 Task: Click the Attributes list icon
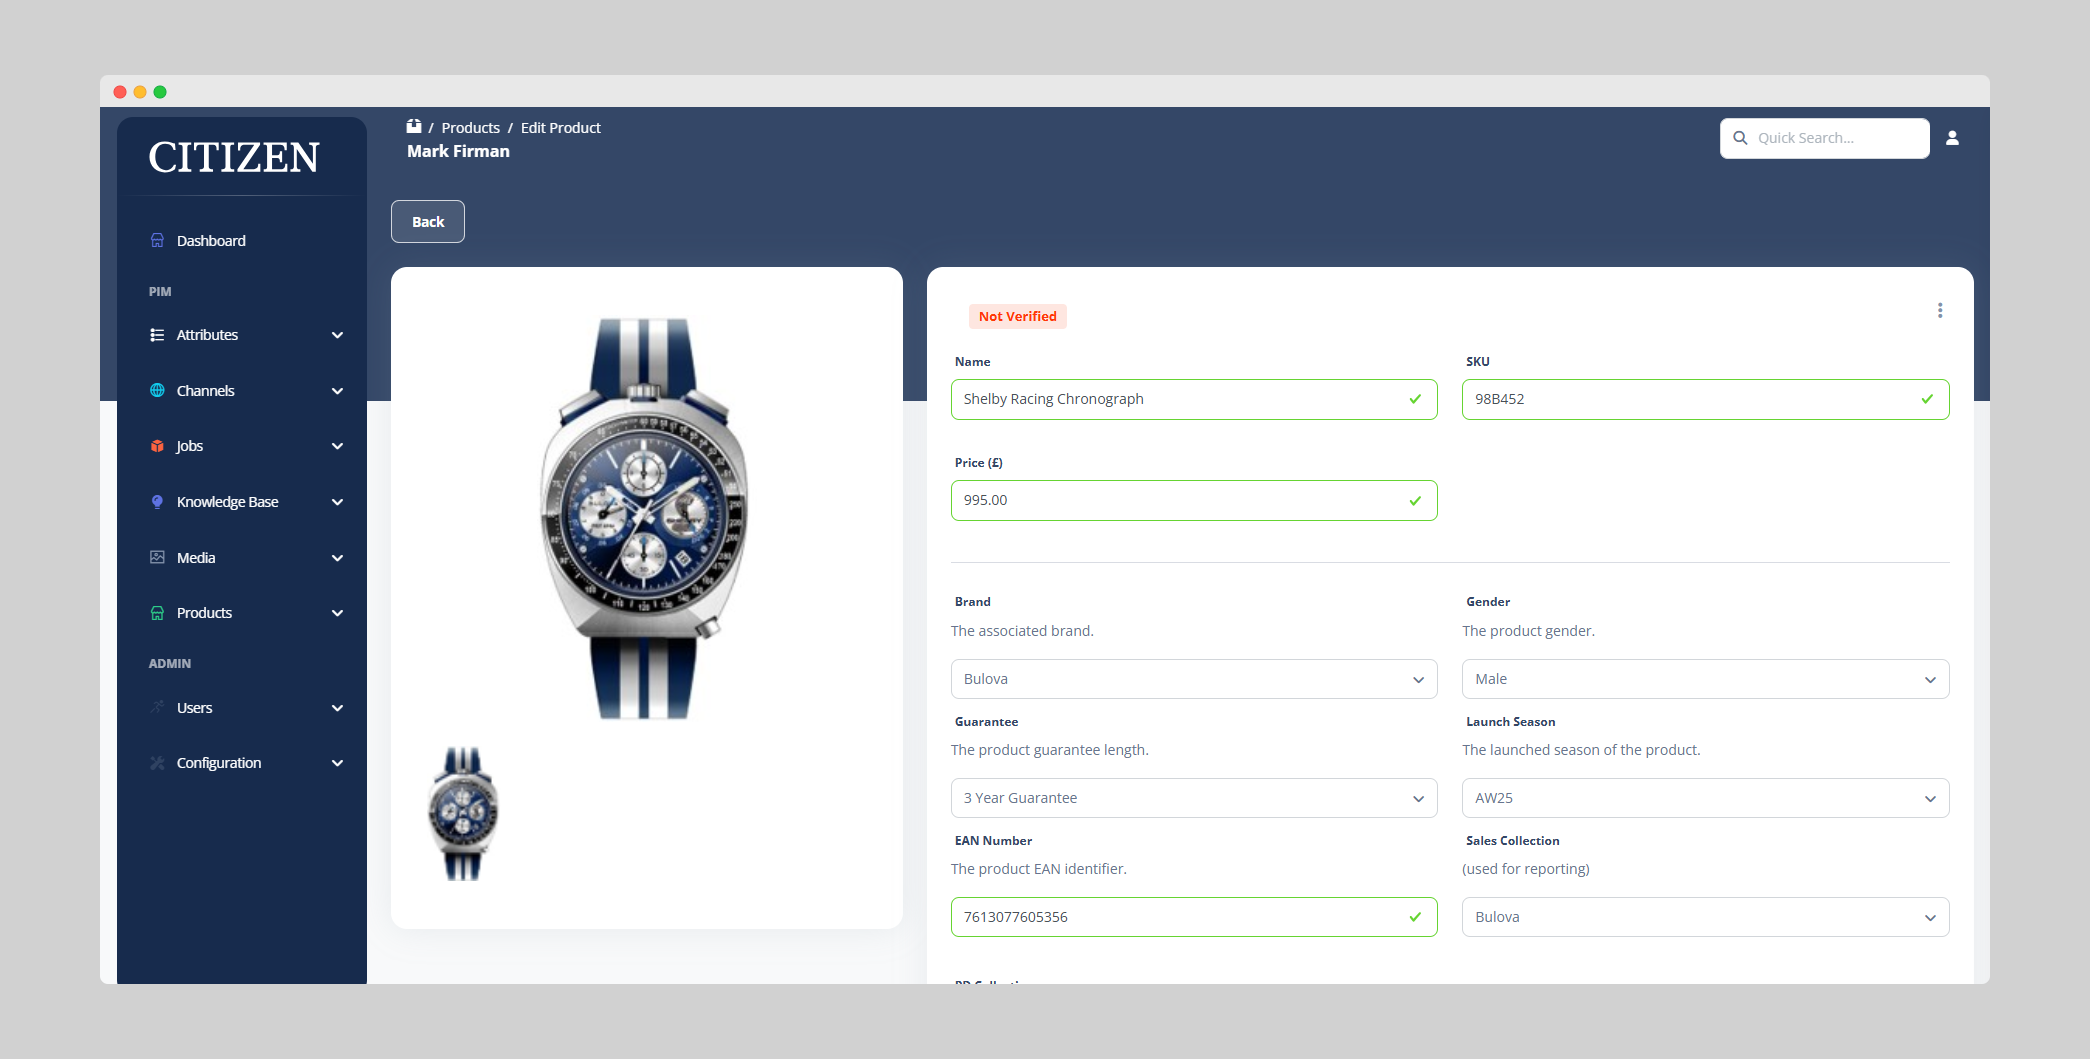[157, 335]
